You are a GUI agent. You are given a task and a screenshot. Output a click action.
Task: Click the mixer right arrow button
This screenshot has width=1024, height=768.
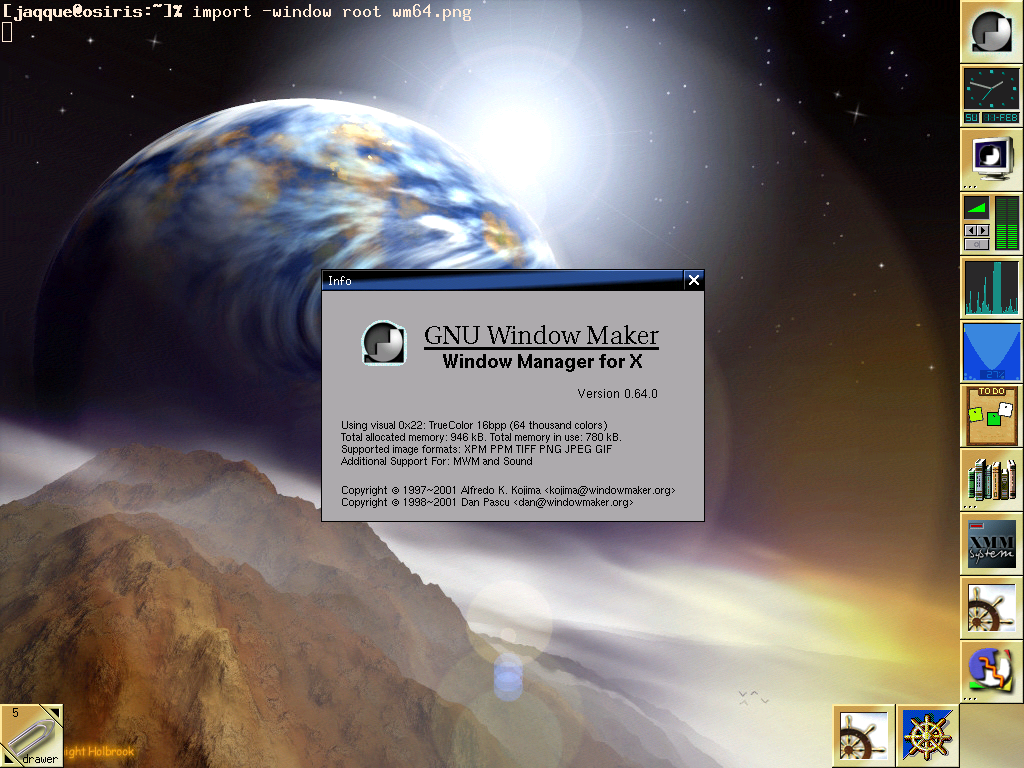983,230
